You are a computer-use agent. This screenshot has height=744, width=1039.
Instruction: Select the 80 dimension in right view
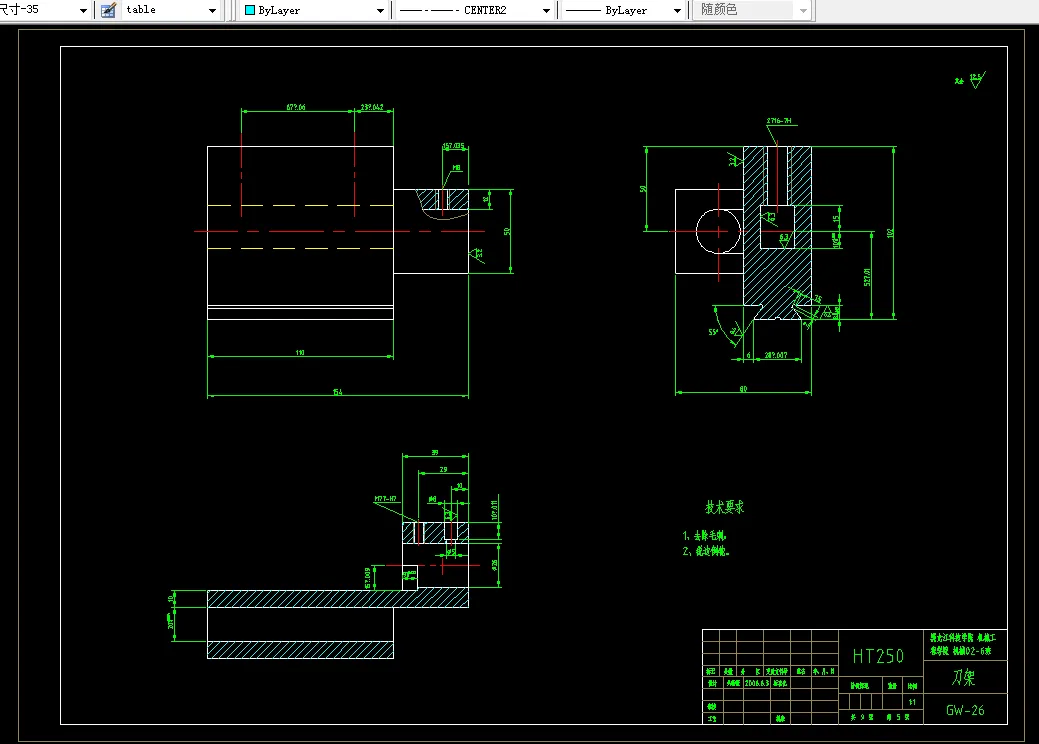[x=743, y=389]
